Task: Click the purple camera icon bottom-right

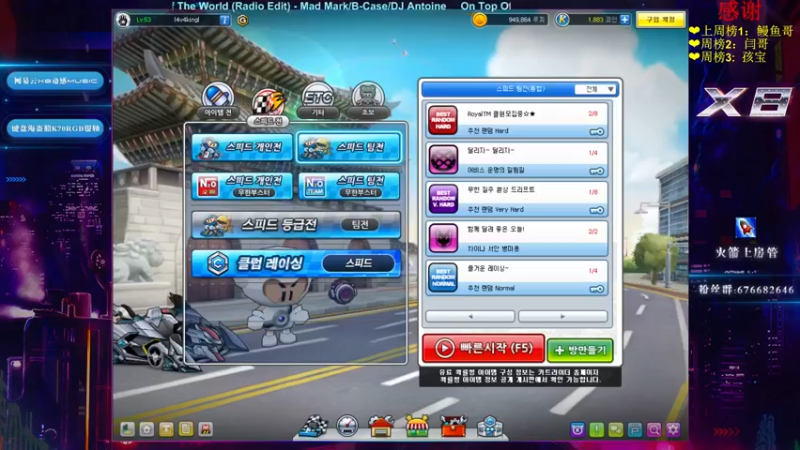Action: [577, 430]
